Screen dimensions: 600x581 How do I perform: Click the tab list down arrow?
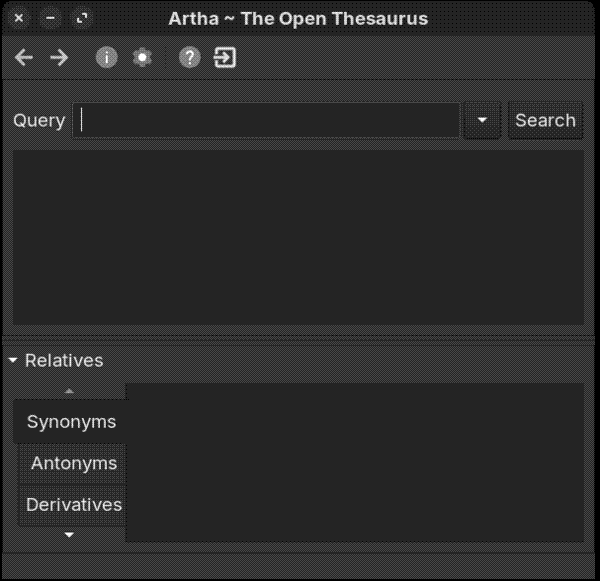(69, 535)
